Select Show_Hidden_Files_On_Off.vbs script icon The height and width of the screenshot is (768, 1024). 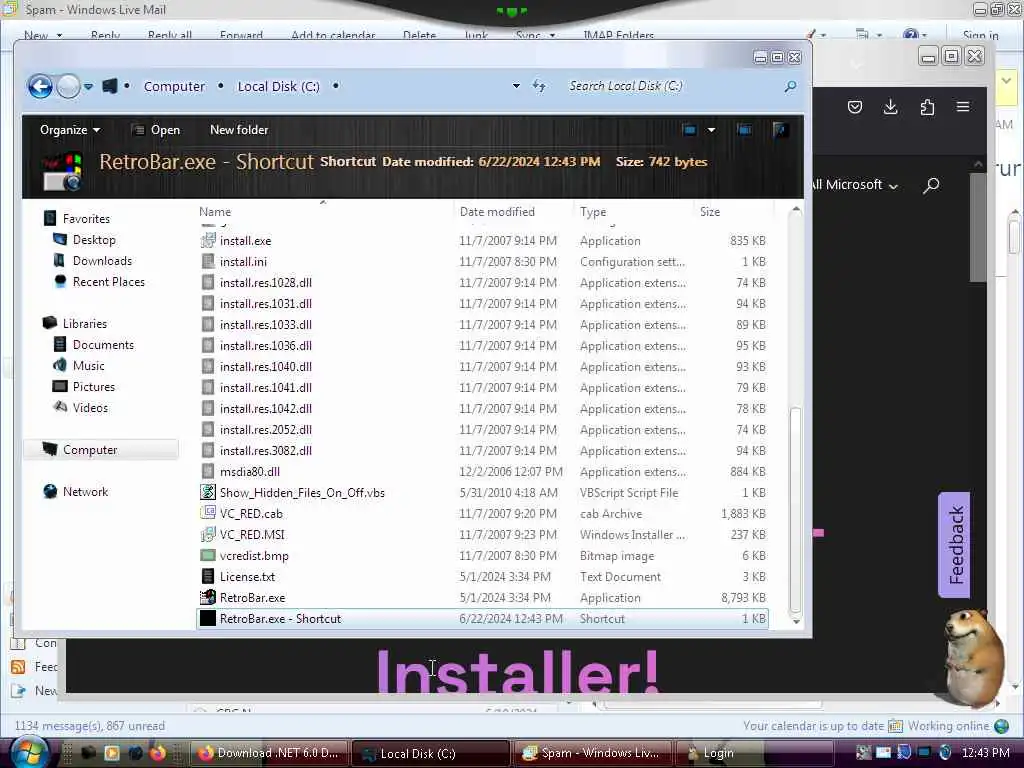(208, 492)
